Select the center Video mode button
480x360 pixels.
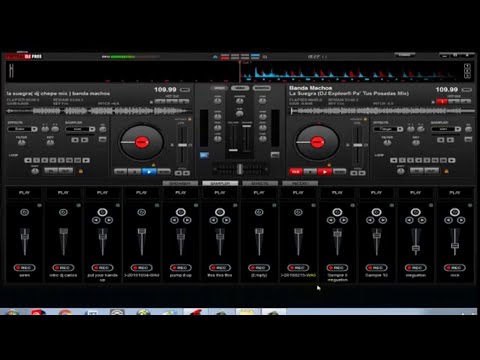point(240,88)
